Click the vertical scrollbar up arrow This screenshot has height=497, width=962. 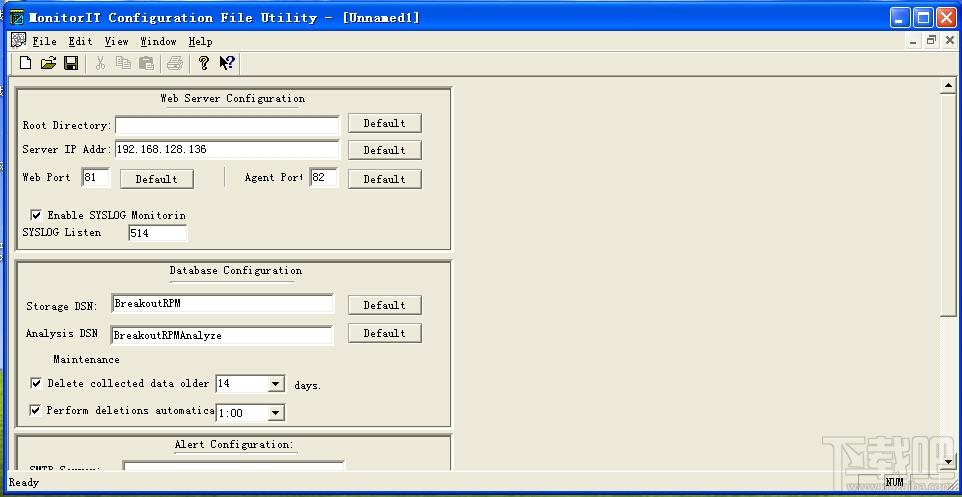(x=948, y=86)
